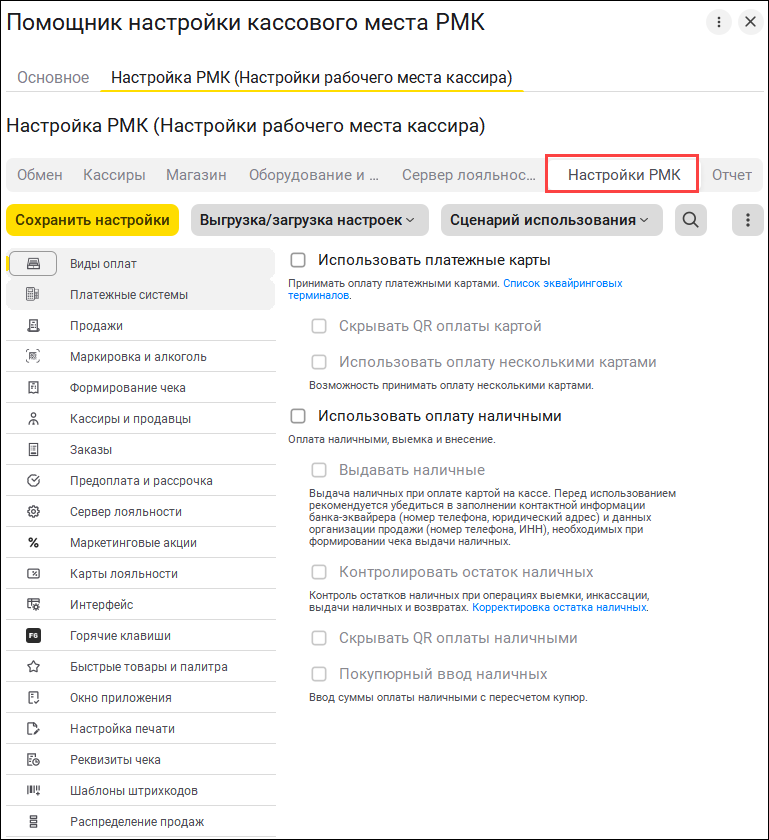Open Сценарий использования dropdown
Viewport: 769px width, 840px height.
[551, 220]
